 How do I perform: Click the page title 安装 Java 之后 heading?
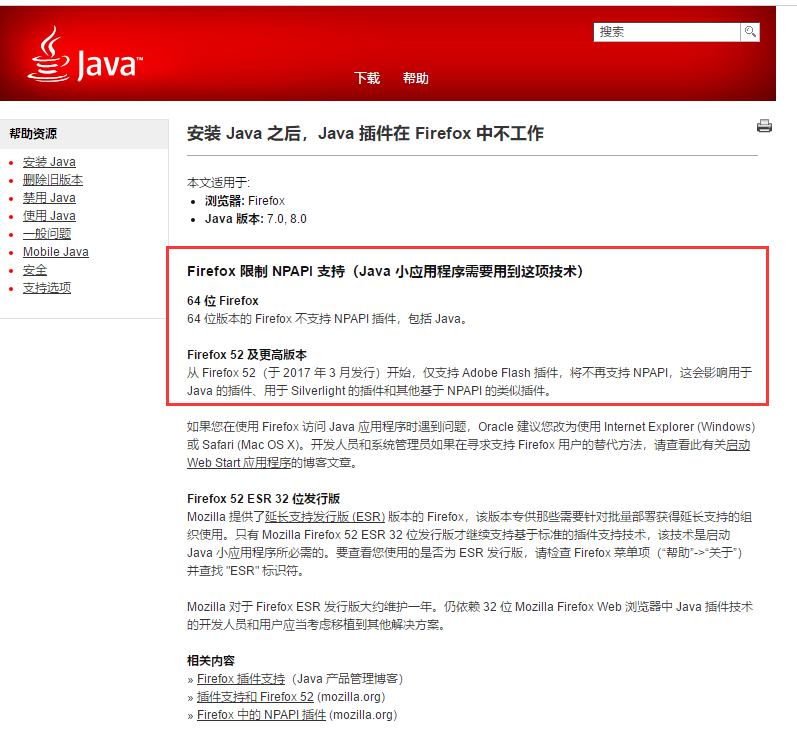[x=365, y=133]
